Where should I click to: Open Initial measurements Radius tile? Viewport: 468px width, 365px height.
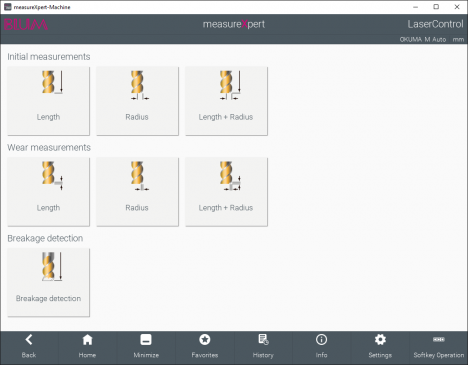[x=137, y=101]
